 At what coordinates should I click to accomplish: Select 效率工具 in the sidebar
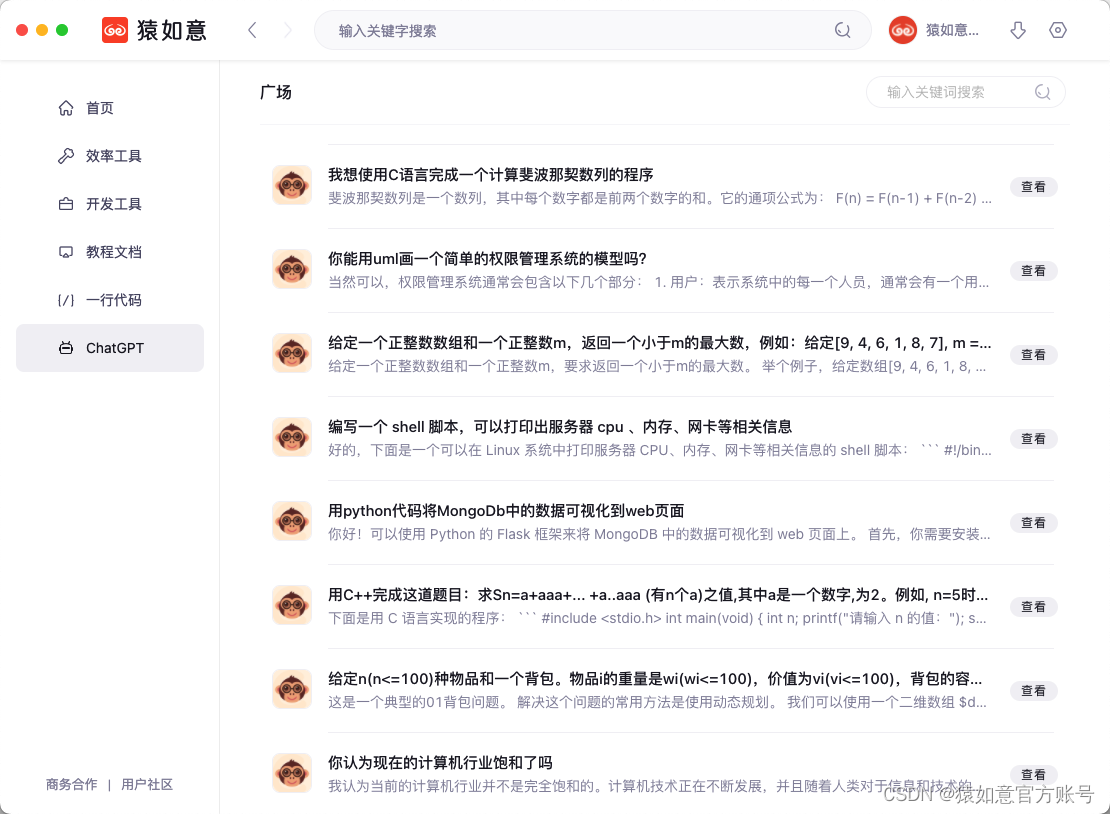point(110,156)
